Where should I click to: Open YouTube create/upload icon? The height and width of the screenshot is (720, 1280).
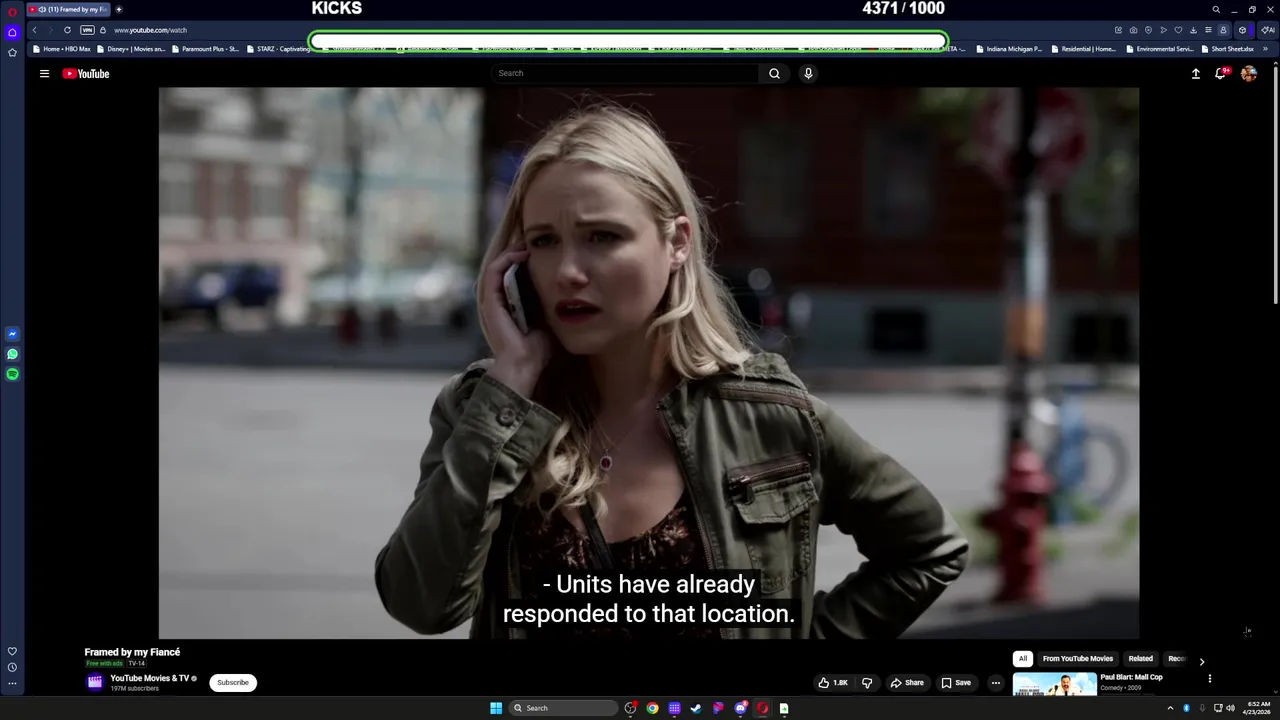pyautogui.click(x=1195, y=73)
